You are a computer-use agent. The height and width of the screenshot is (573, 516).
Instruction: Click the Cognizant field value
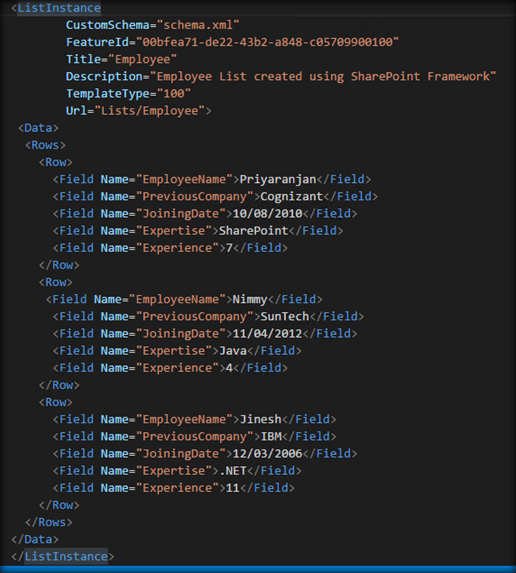(292, 196)
